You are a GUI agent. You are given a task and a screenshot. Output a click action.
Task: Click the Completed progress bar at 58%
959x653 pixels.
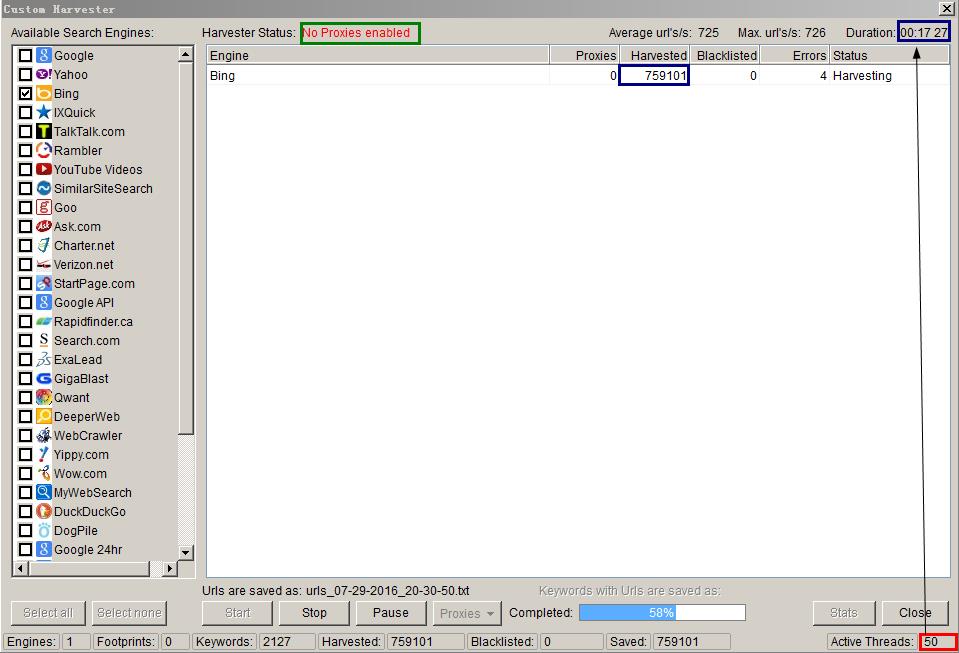click(662, 613)
